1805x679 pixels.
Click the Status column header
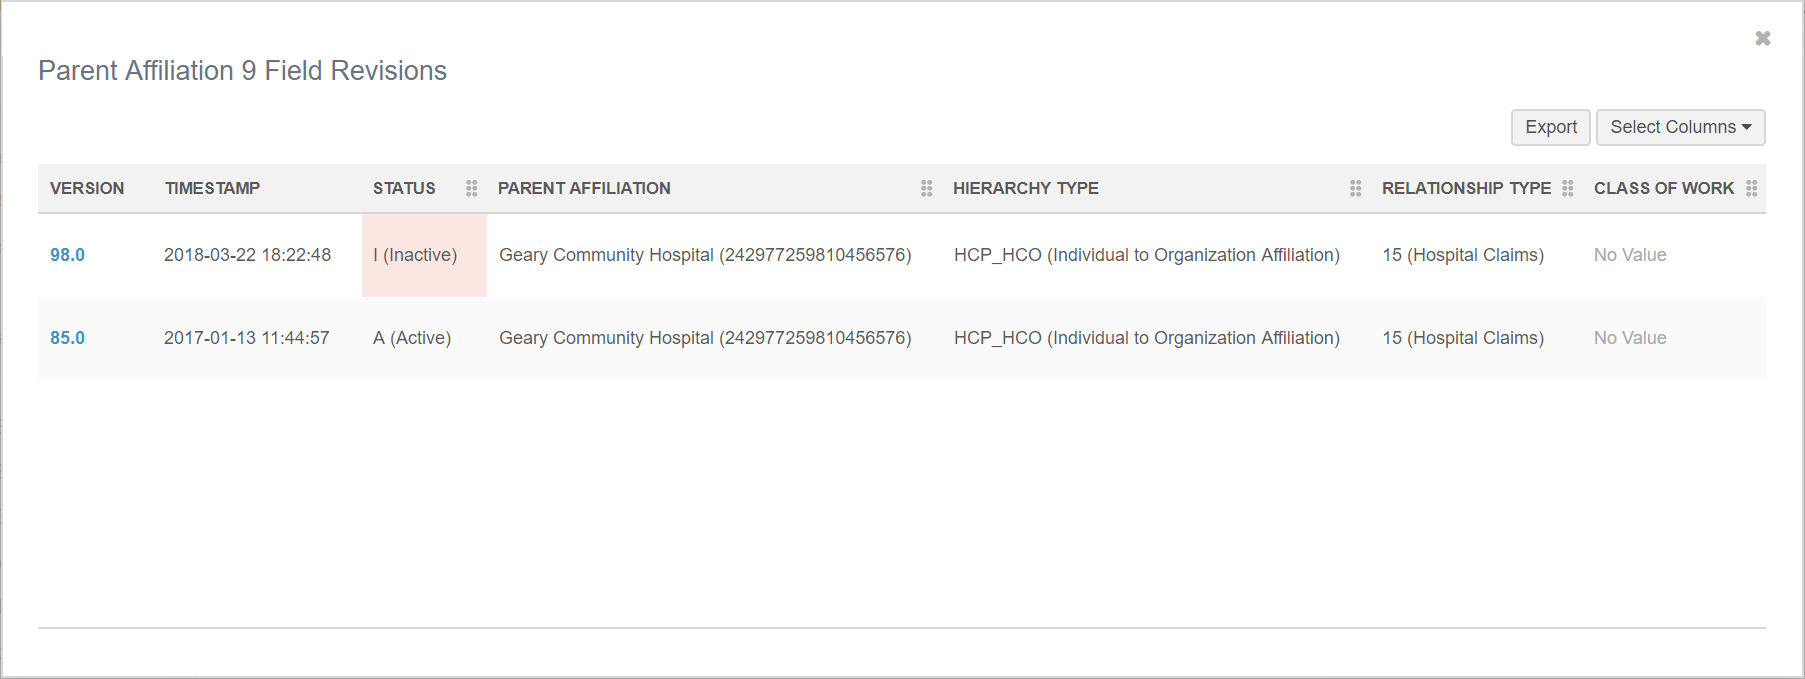(x=404, y=188)
